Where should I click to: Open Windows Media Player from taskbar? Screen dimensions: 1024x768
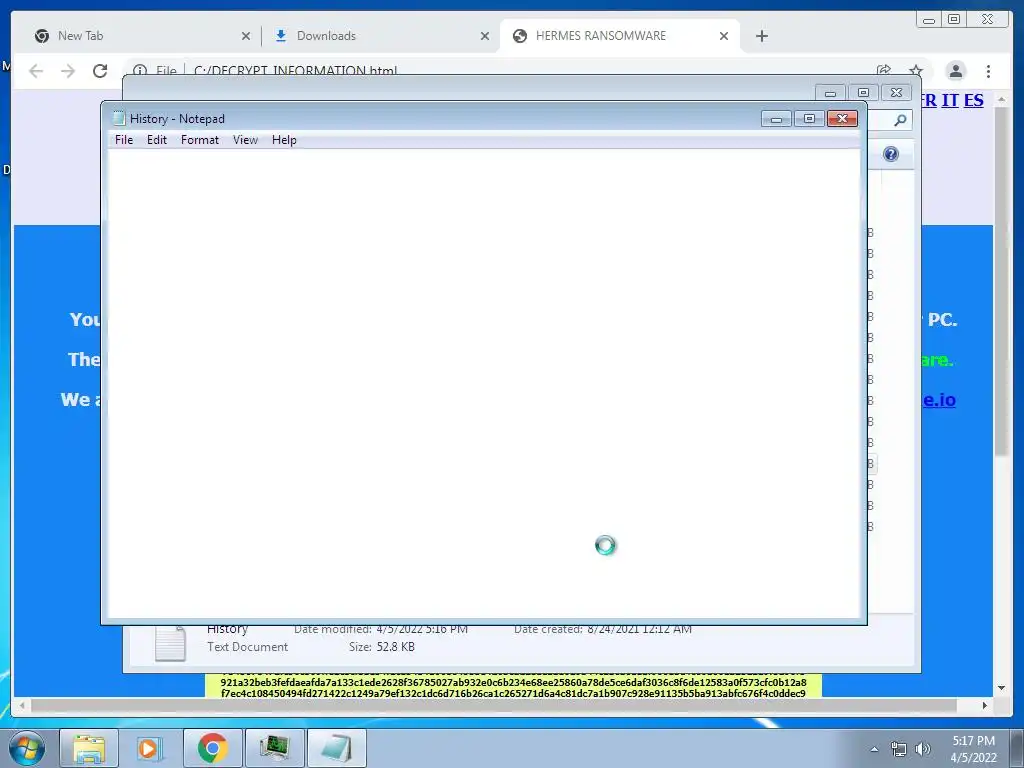(x=149, y=748)
